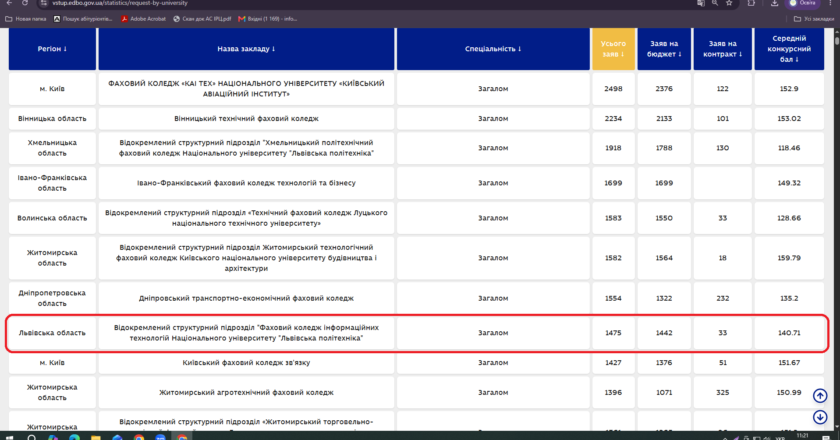
Task: Click total applications value 2498
Action: click(613, 88)
